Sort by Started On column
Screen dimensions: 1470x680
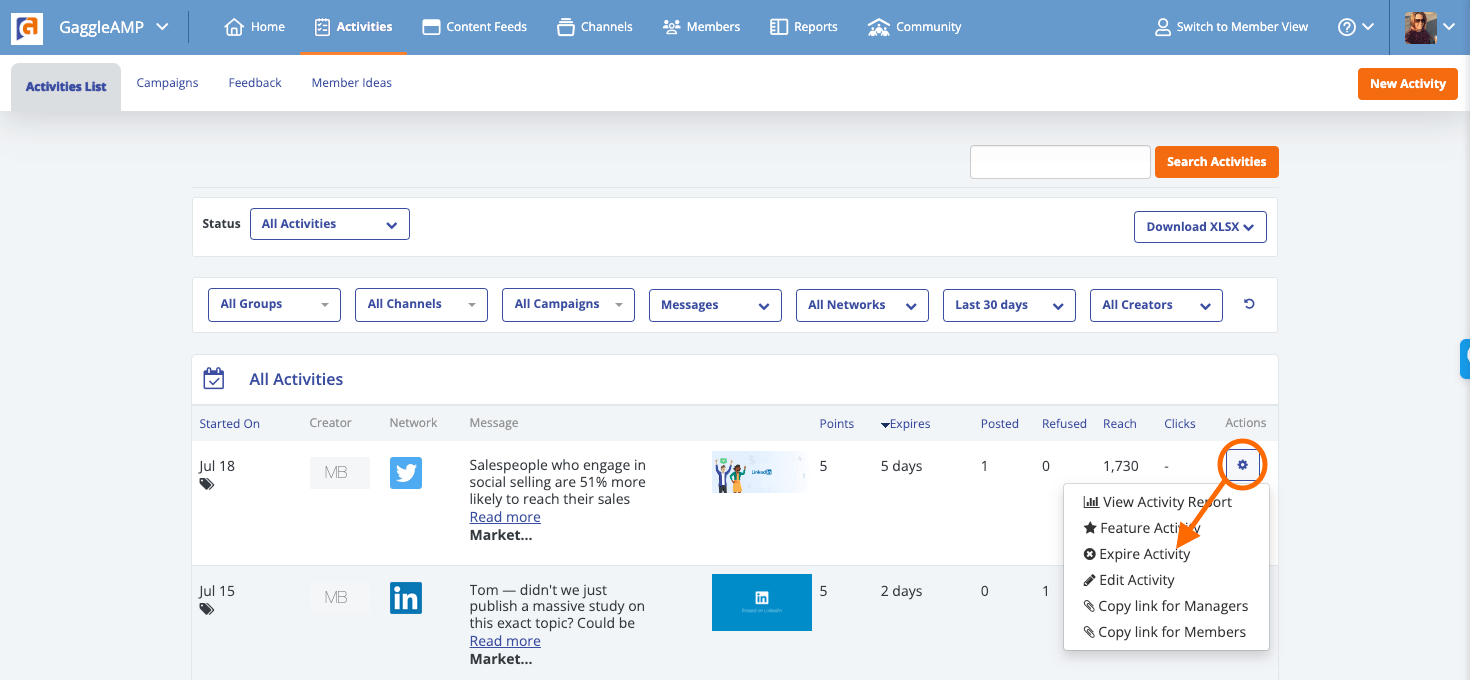[229, 424]
